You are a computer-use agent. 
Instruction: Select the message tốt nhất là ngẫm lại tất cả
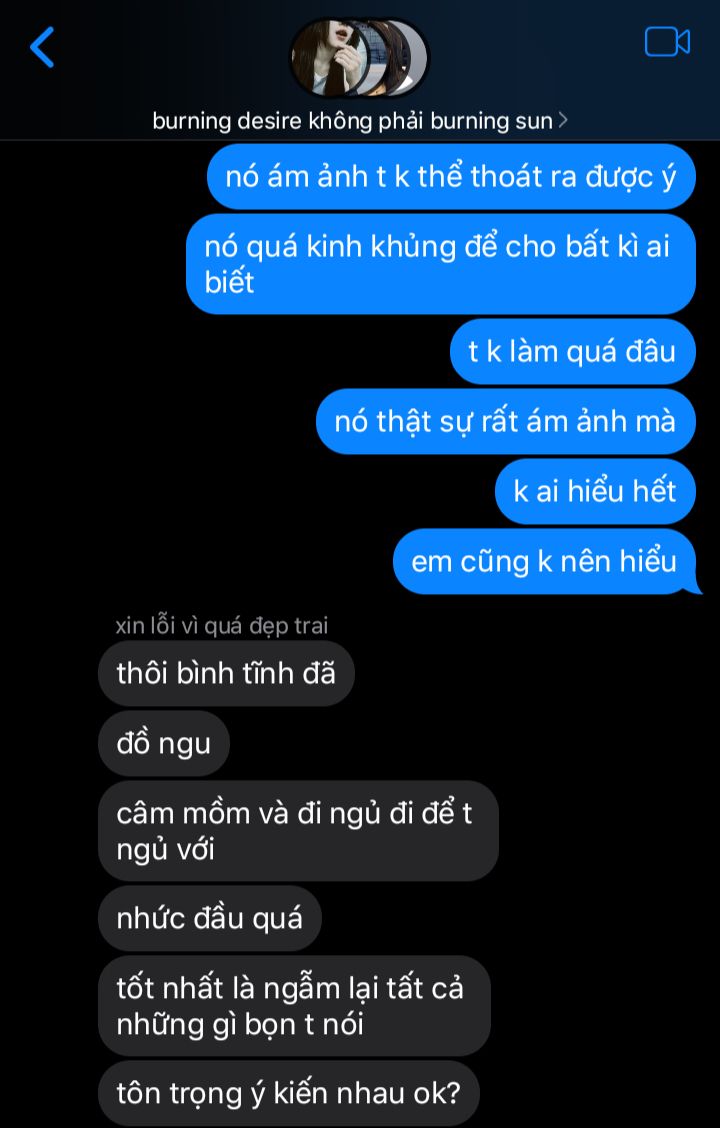point(294,1006)
